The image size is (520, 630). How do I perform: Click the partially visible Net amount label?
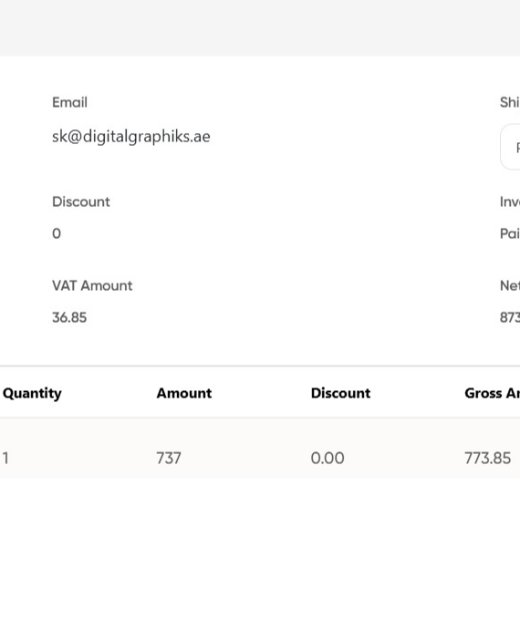click(x=510, y=286)
